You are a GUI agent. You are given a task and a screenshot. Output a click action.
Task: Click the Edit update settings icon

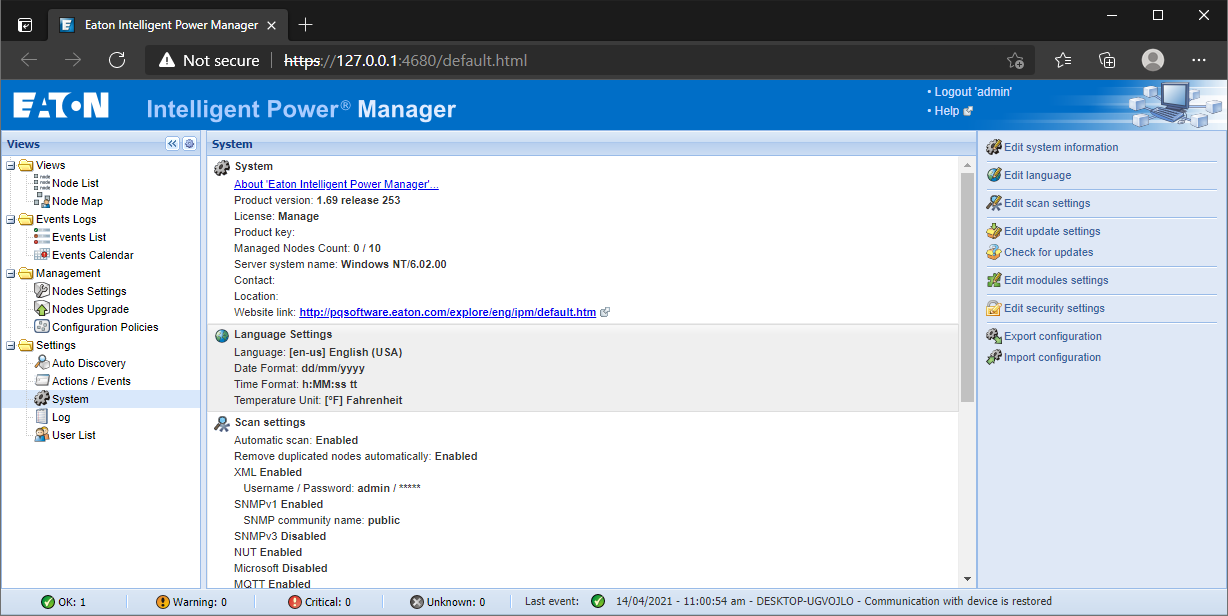pos(994,231)
